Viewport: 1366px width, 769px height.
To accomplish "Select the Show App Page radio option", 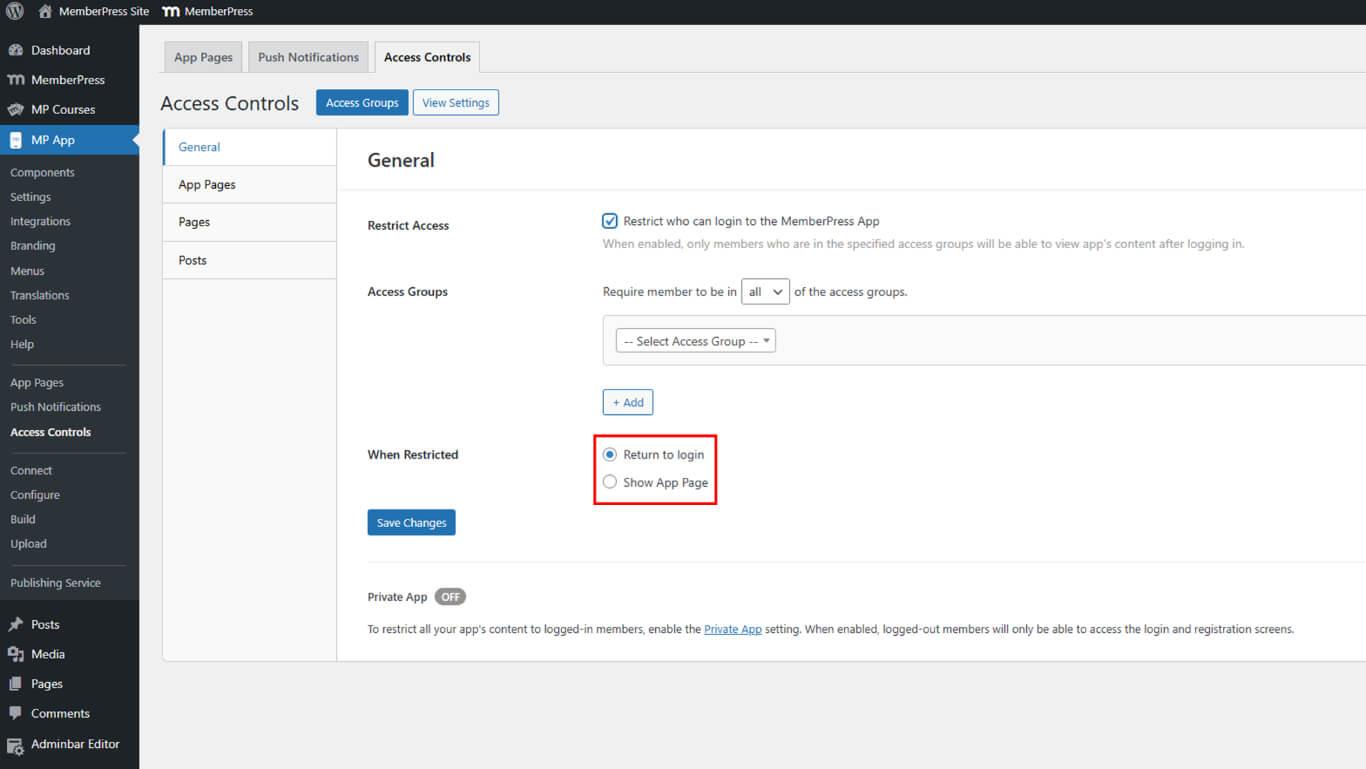I will coord(610,482).
